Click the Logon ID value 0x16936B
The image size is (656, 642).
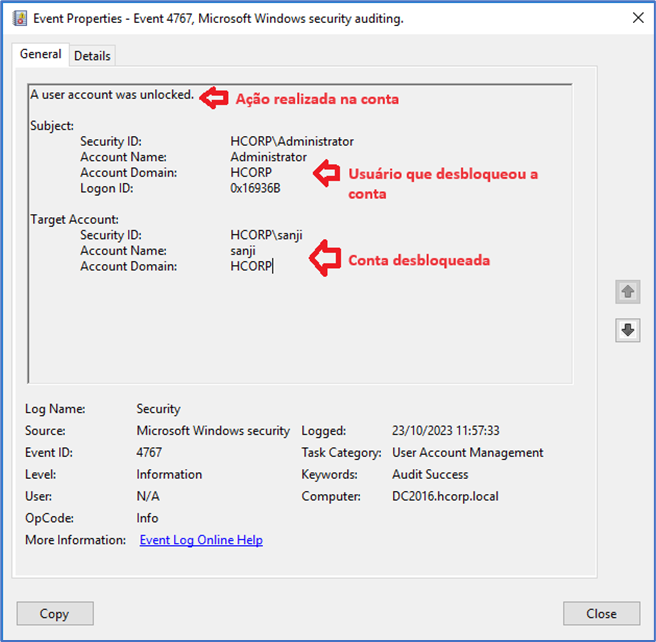pos(255,188)
